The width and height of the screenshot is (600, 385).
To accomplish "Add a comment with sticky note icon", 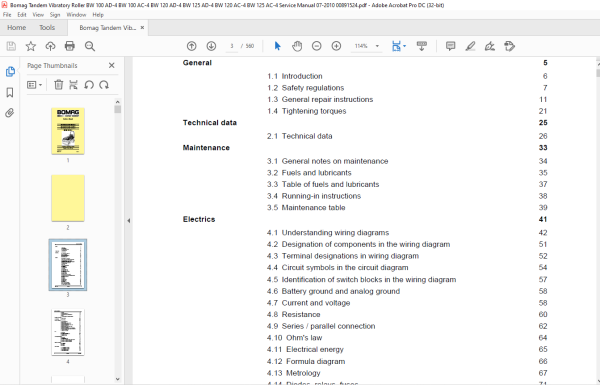I will tap(451, 46).
